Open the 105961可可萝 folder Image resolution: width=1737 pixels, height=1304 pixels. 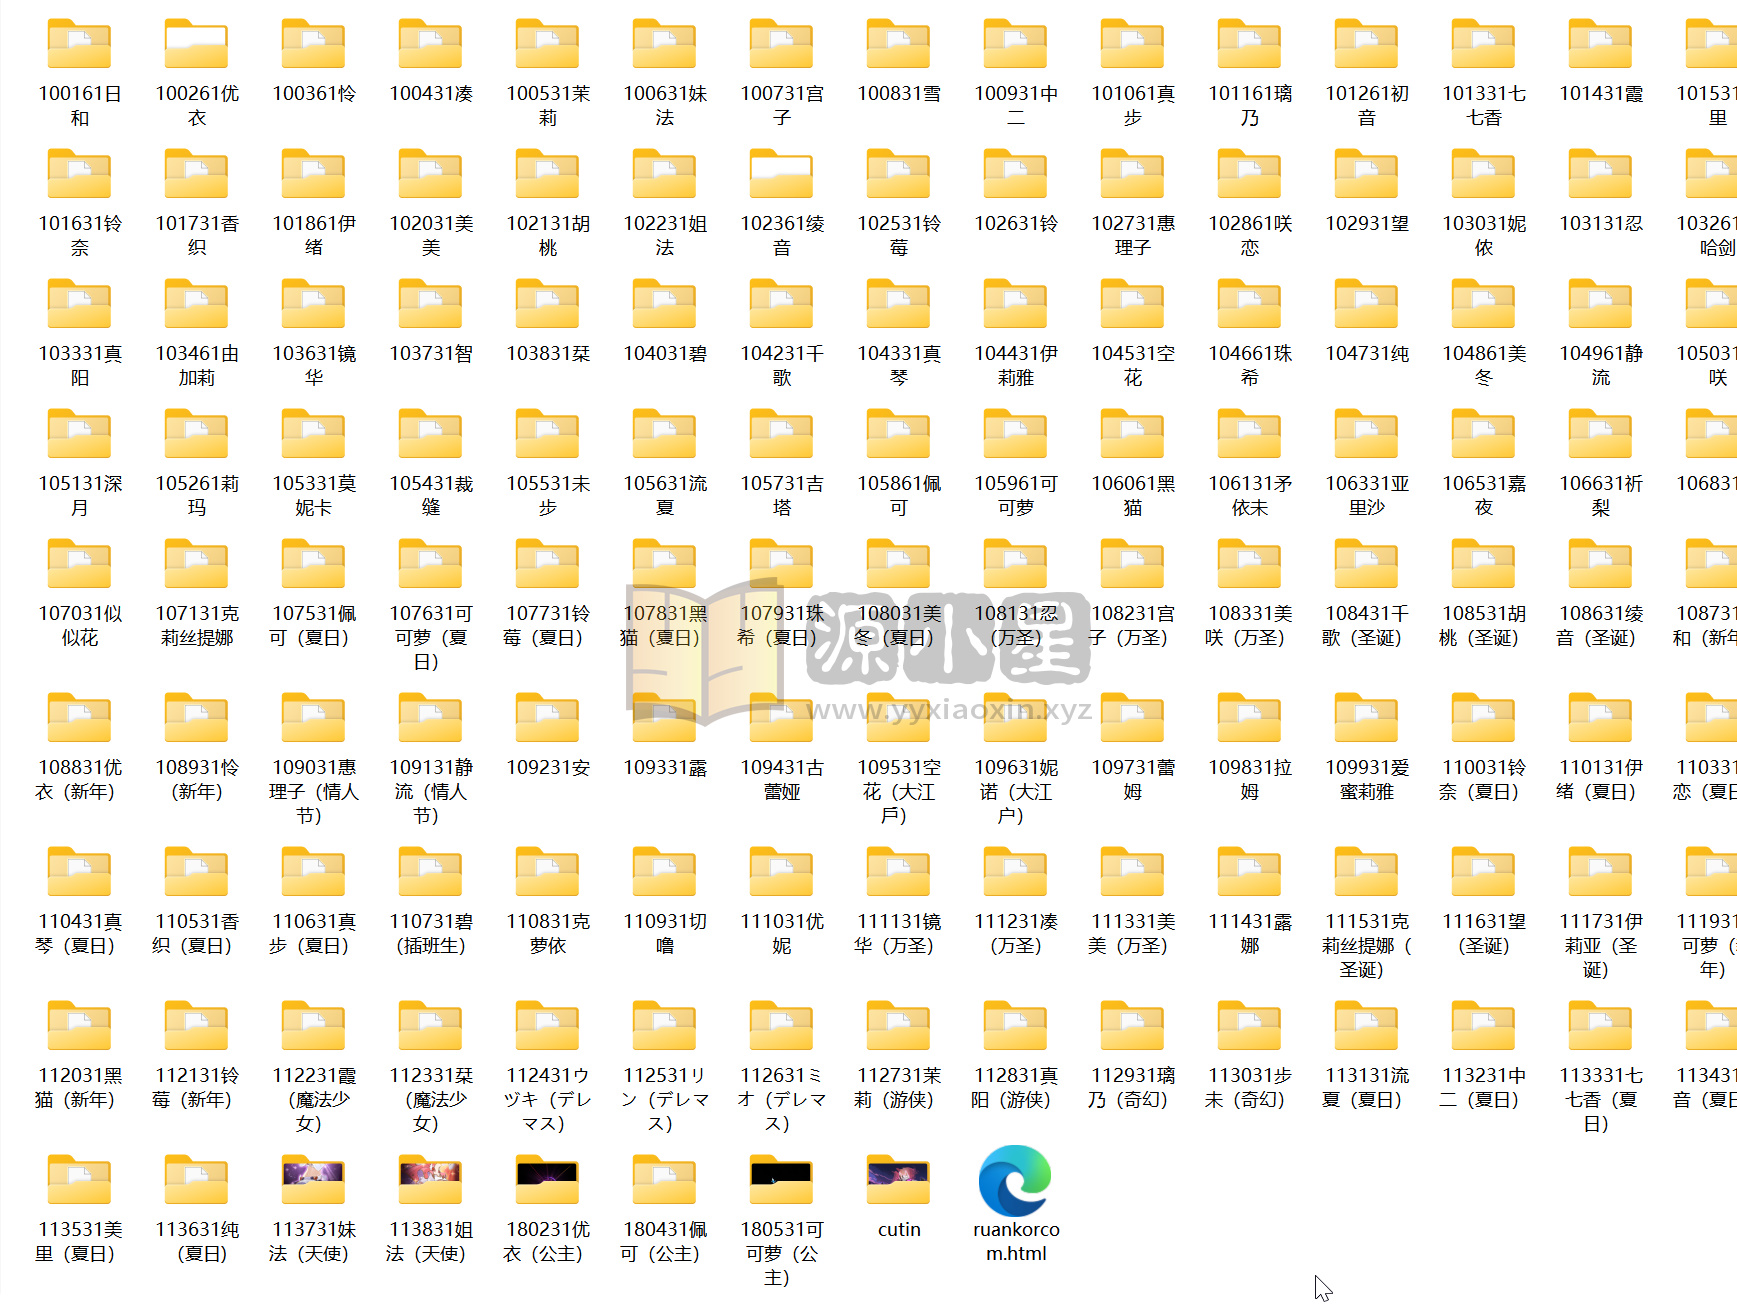point(1015,436)
